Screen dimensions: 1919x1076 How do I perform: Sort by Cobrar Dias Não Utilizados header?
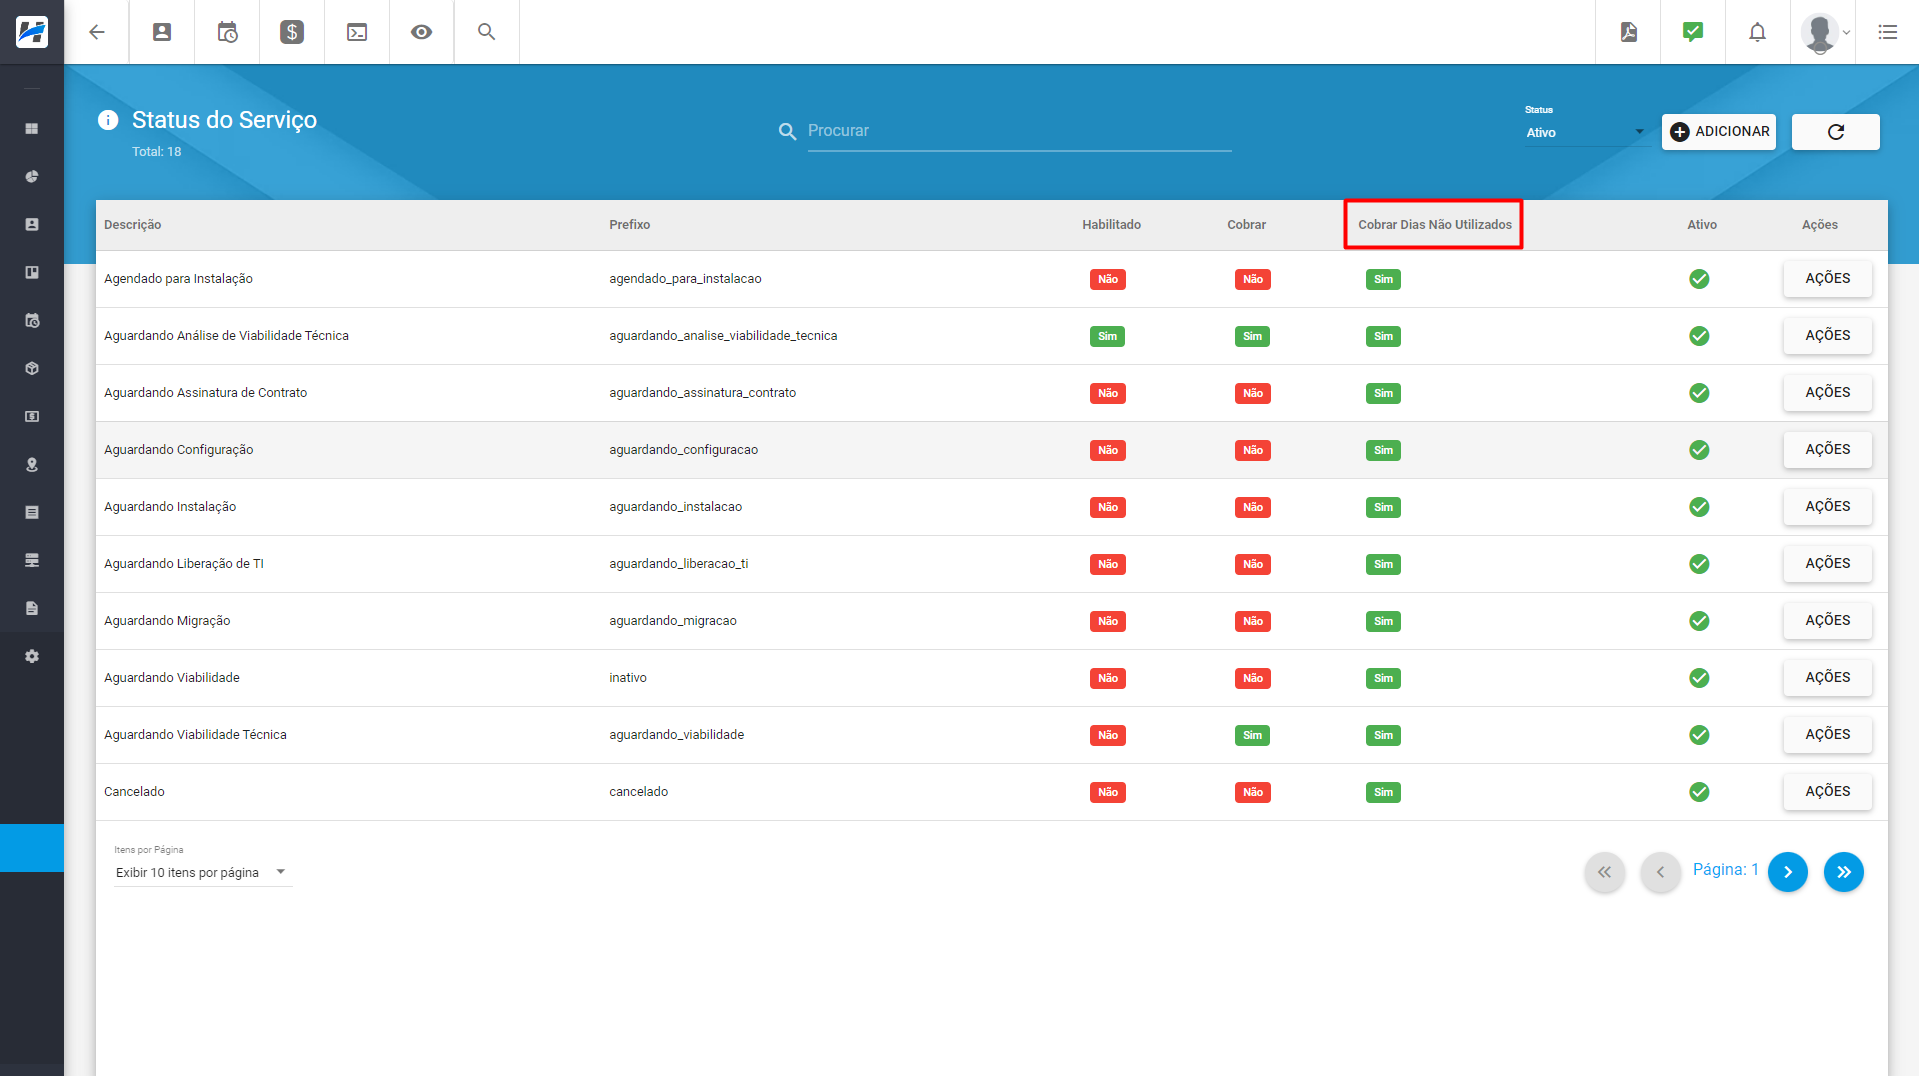coord(1434,225)
